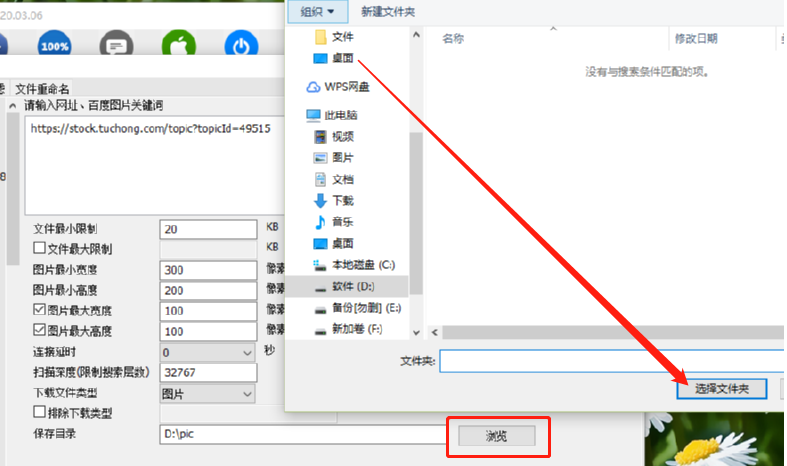
Task: Open the 连接延时 dropdown
Action: (x=207, y=353)
